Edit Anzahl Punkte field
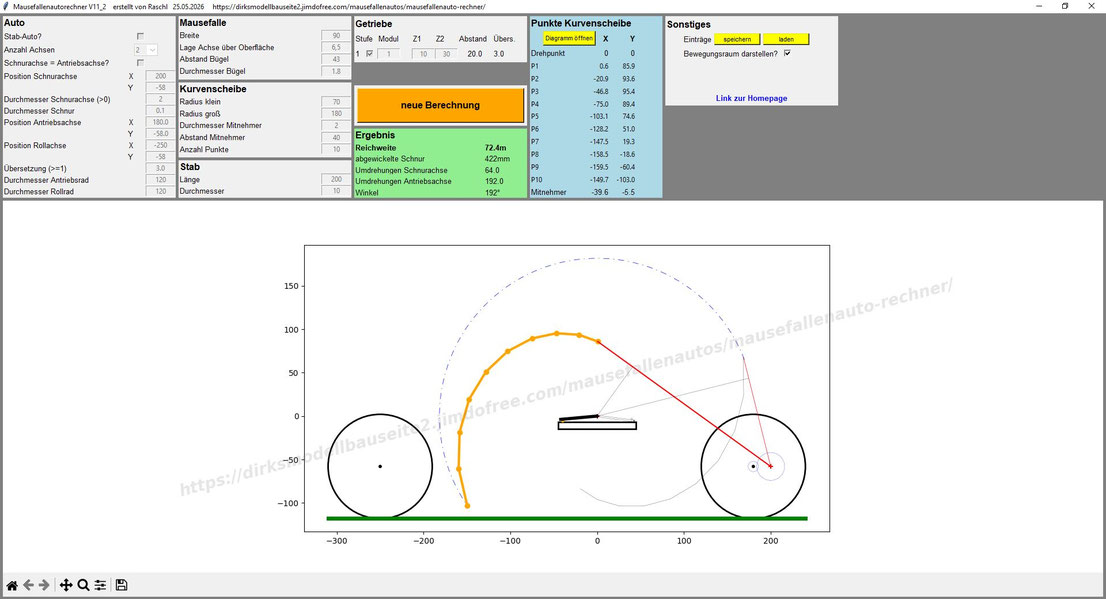 pos(336,150)
